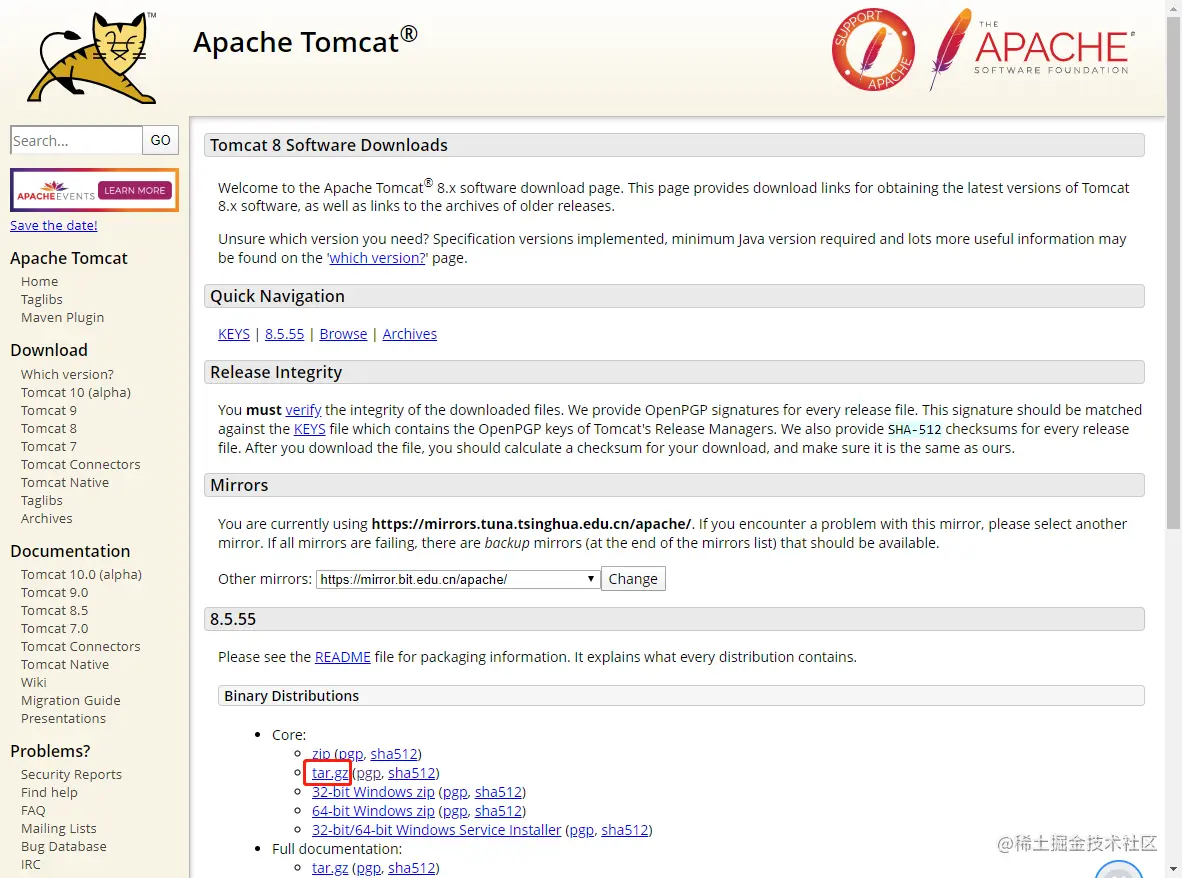Viewport: 1182px width, 878px height.
Task: Open IRC sidebar link
Action: click(31, 864)
